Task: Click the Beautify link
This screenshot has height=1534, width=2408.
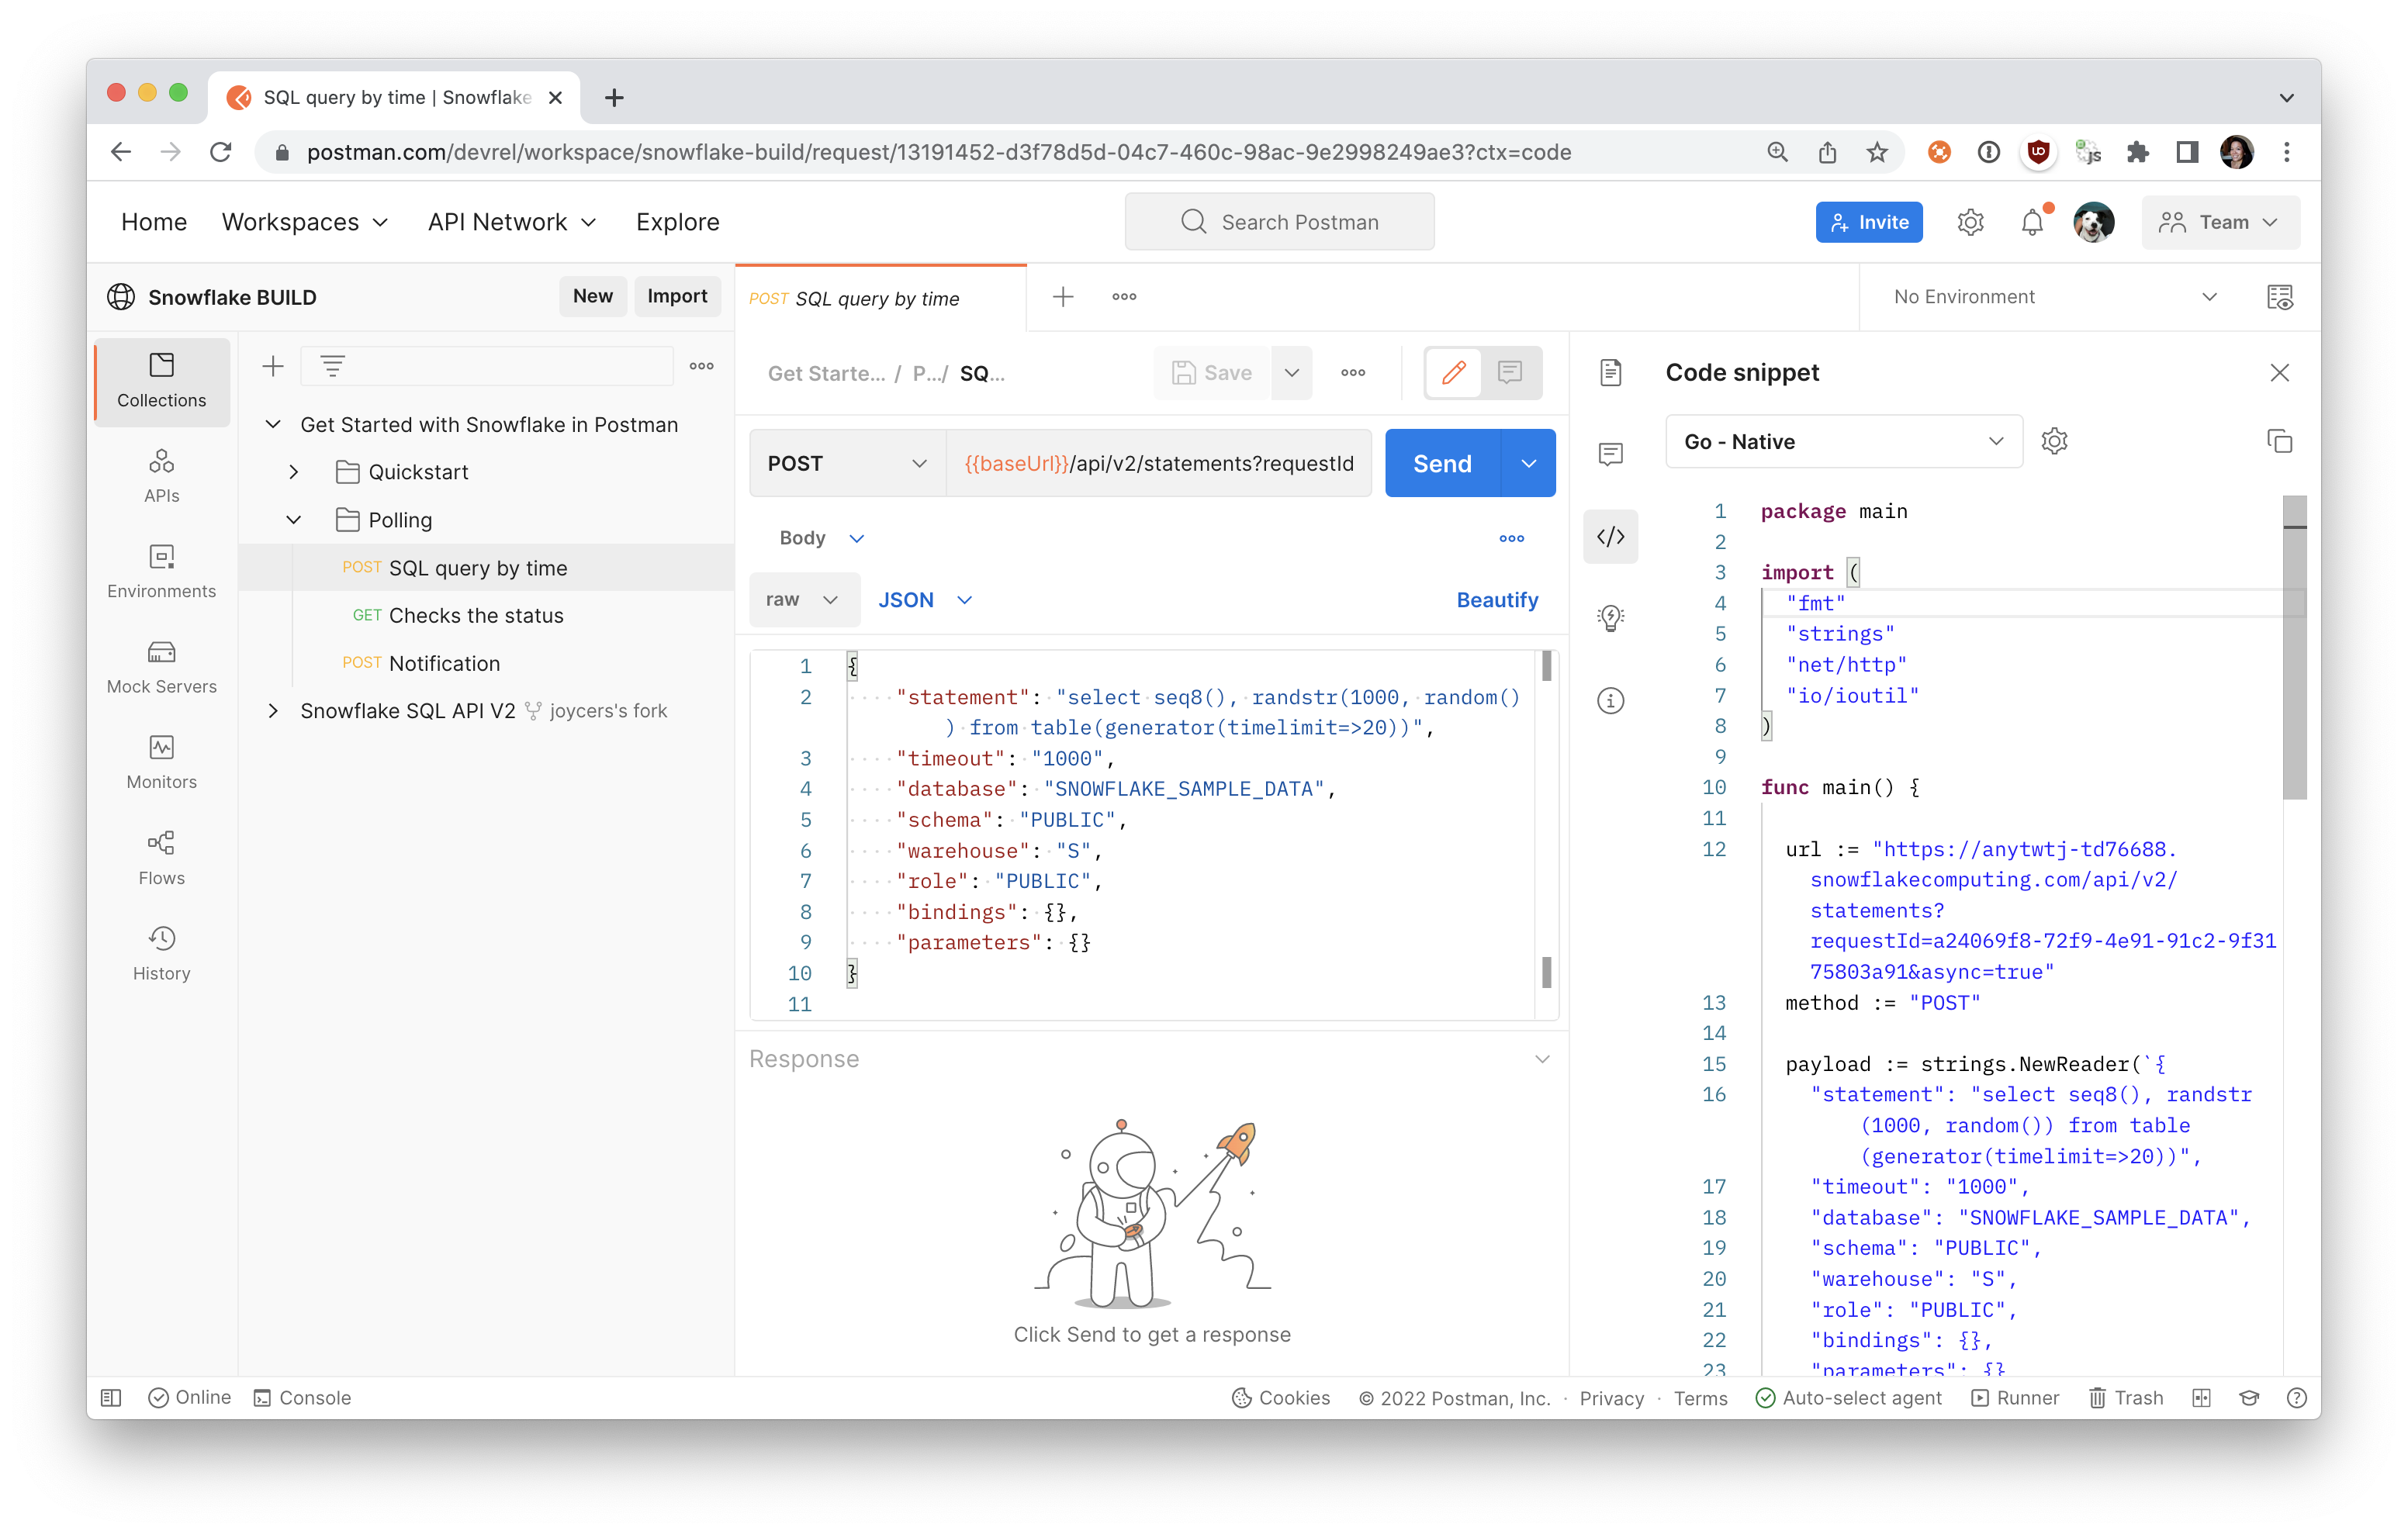Action: click(1496, 600)
